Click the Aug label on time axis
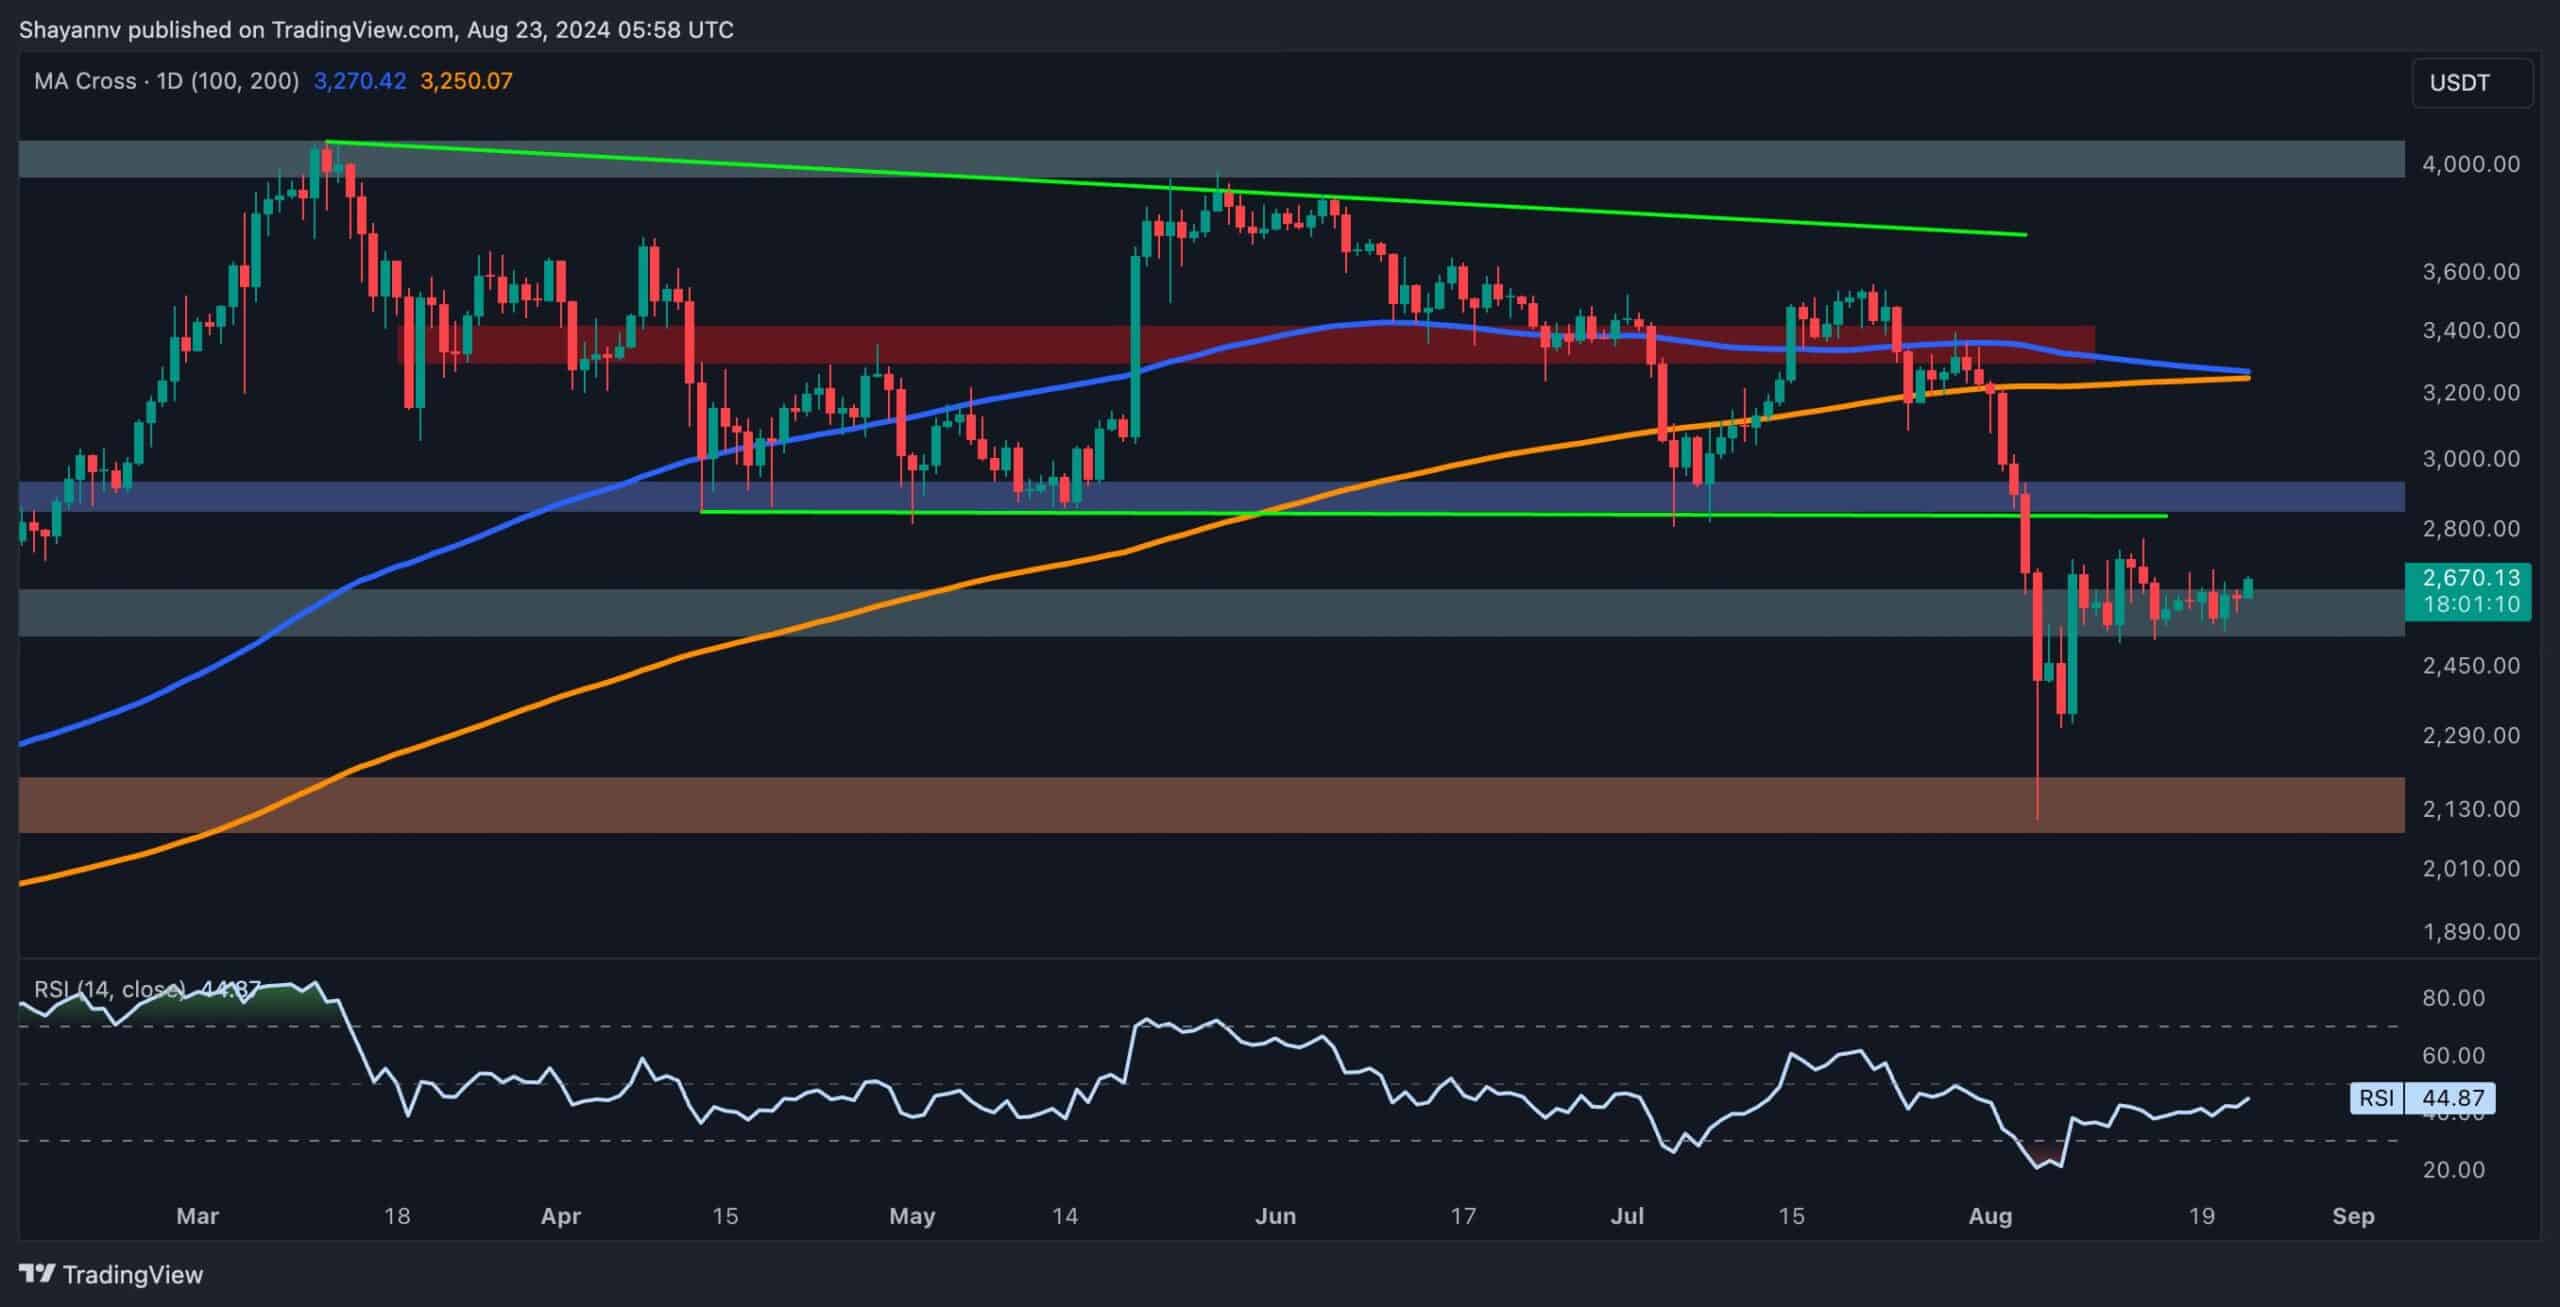This screenshot has height=1307, width=2560. click(x=1989, y=1216)
